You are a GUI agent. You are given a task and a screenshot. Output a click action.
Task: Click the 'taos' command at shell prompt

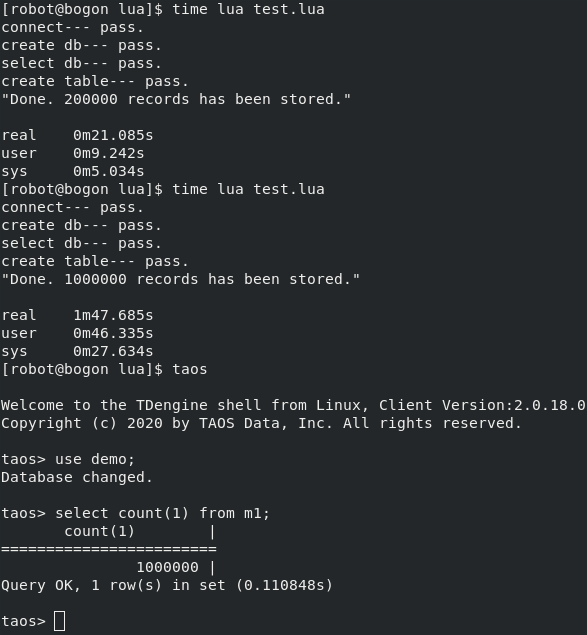190,369
